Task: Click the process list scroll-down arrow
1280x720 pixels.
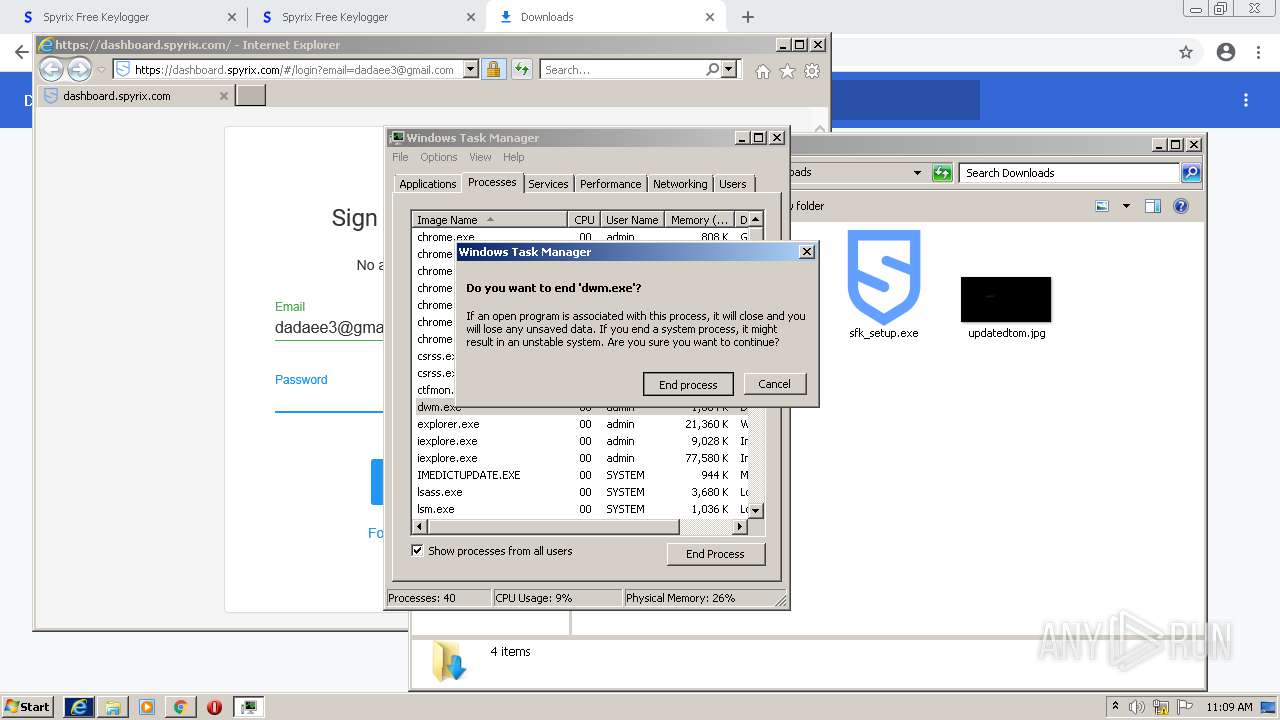Action: tap(756, 510)
